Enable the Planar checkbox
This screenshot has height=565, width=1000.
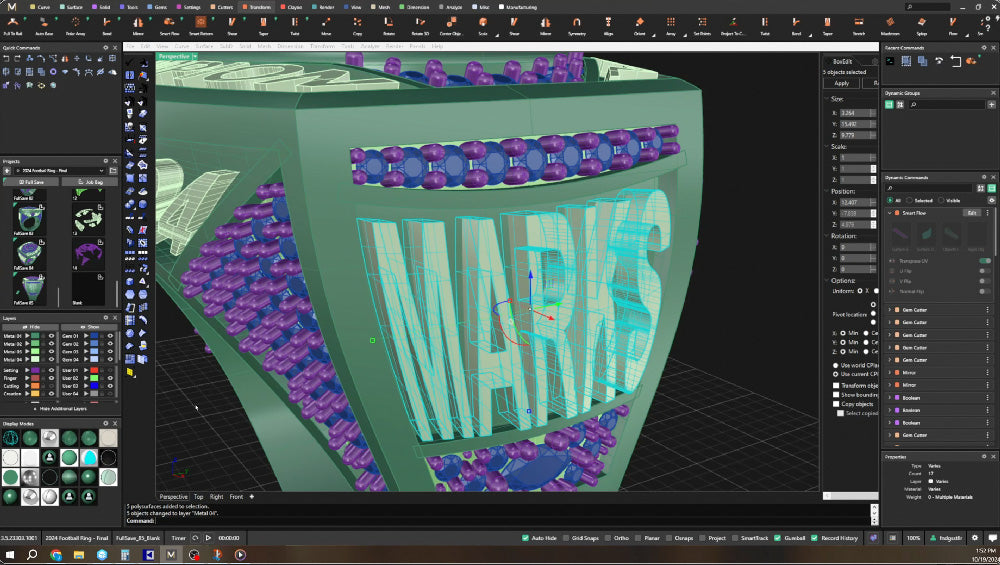pos(638,538)
